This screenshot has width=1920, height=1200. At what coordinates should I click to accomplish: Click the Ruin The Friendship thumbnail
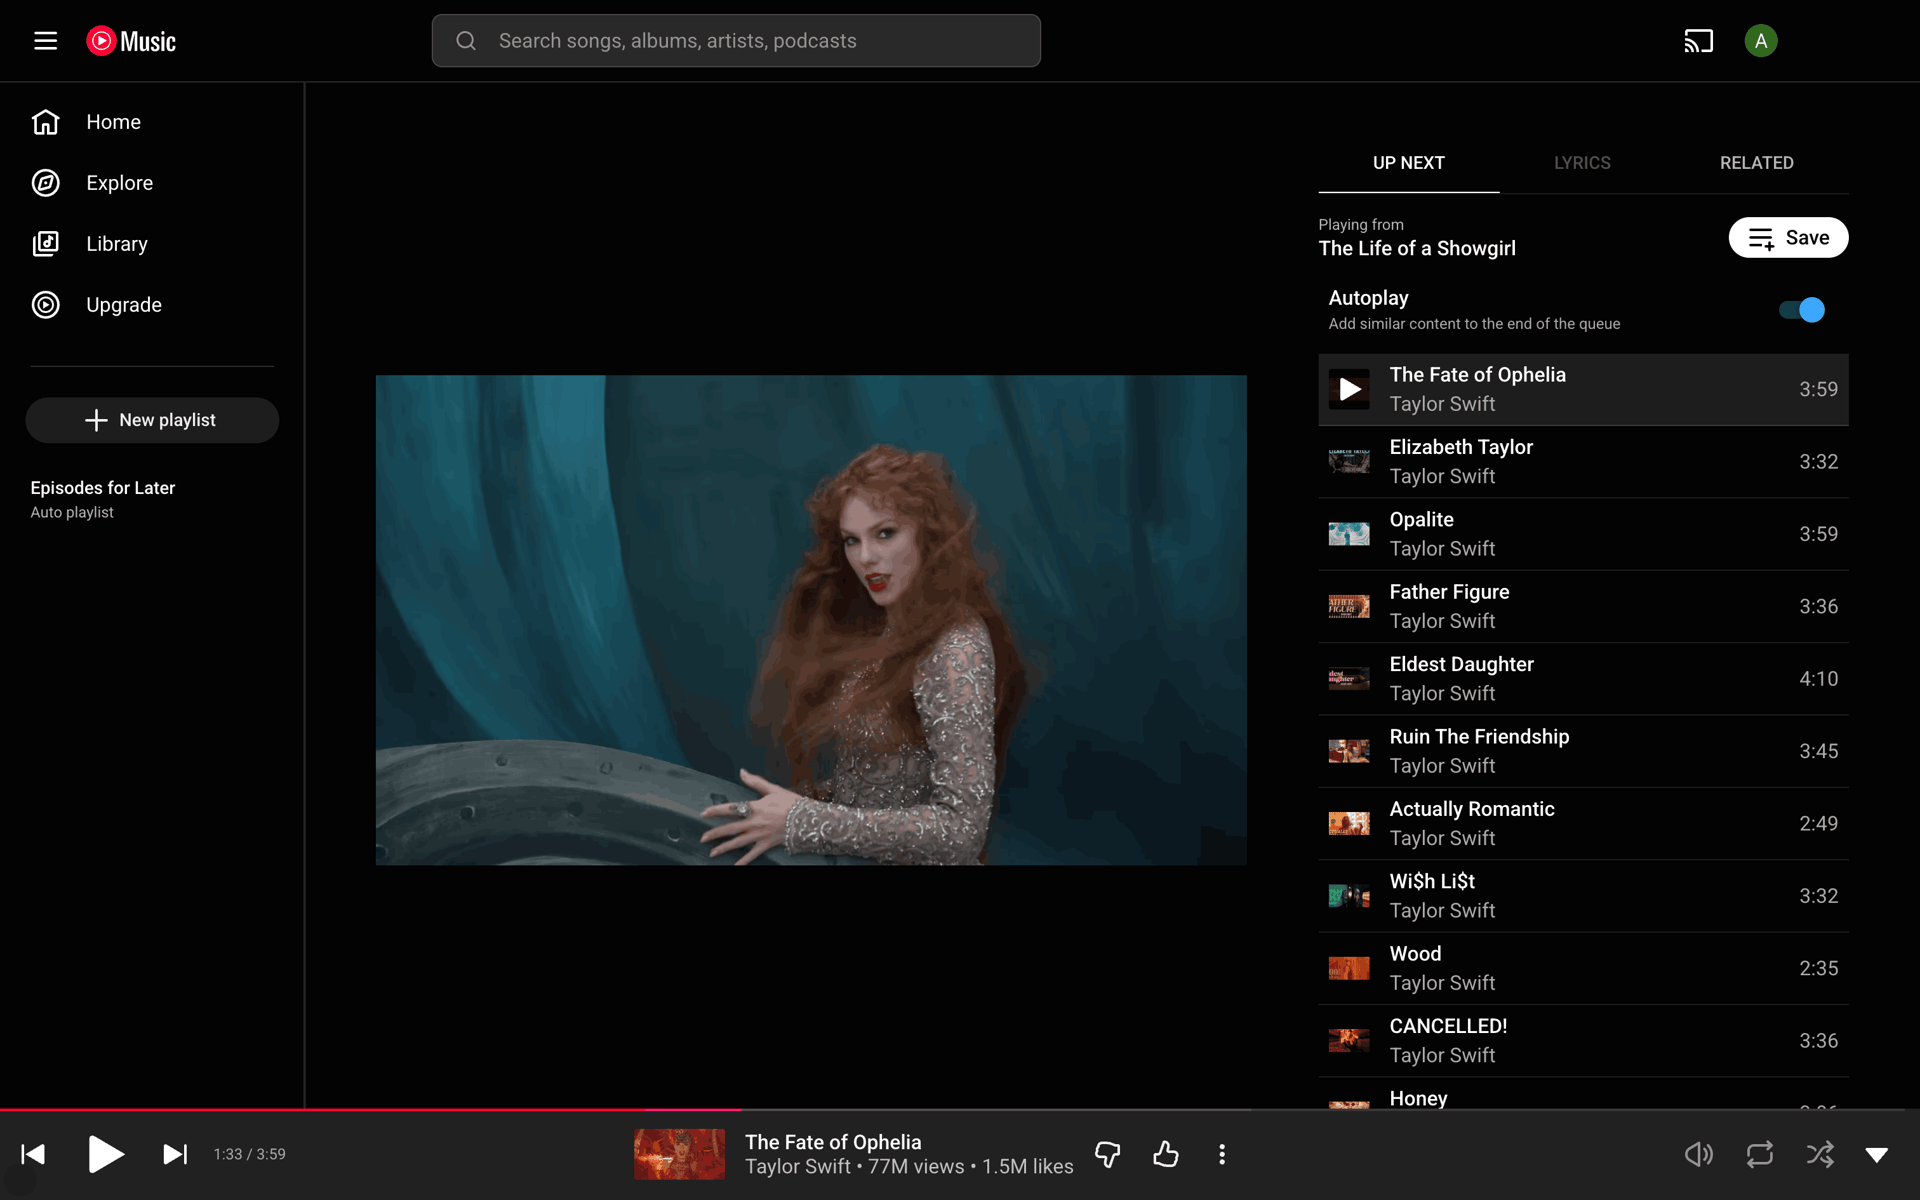[1349, 751]
